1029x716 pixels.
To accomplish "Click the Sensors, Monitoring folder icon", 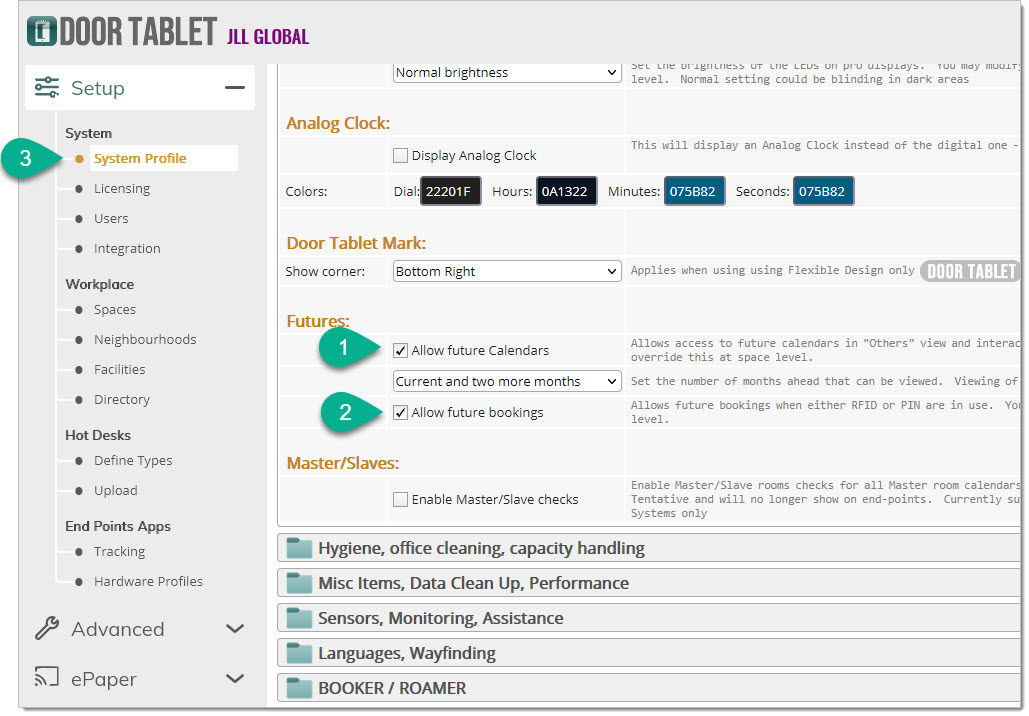I will click(x=299, y=618).
